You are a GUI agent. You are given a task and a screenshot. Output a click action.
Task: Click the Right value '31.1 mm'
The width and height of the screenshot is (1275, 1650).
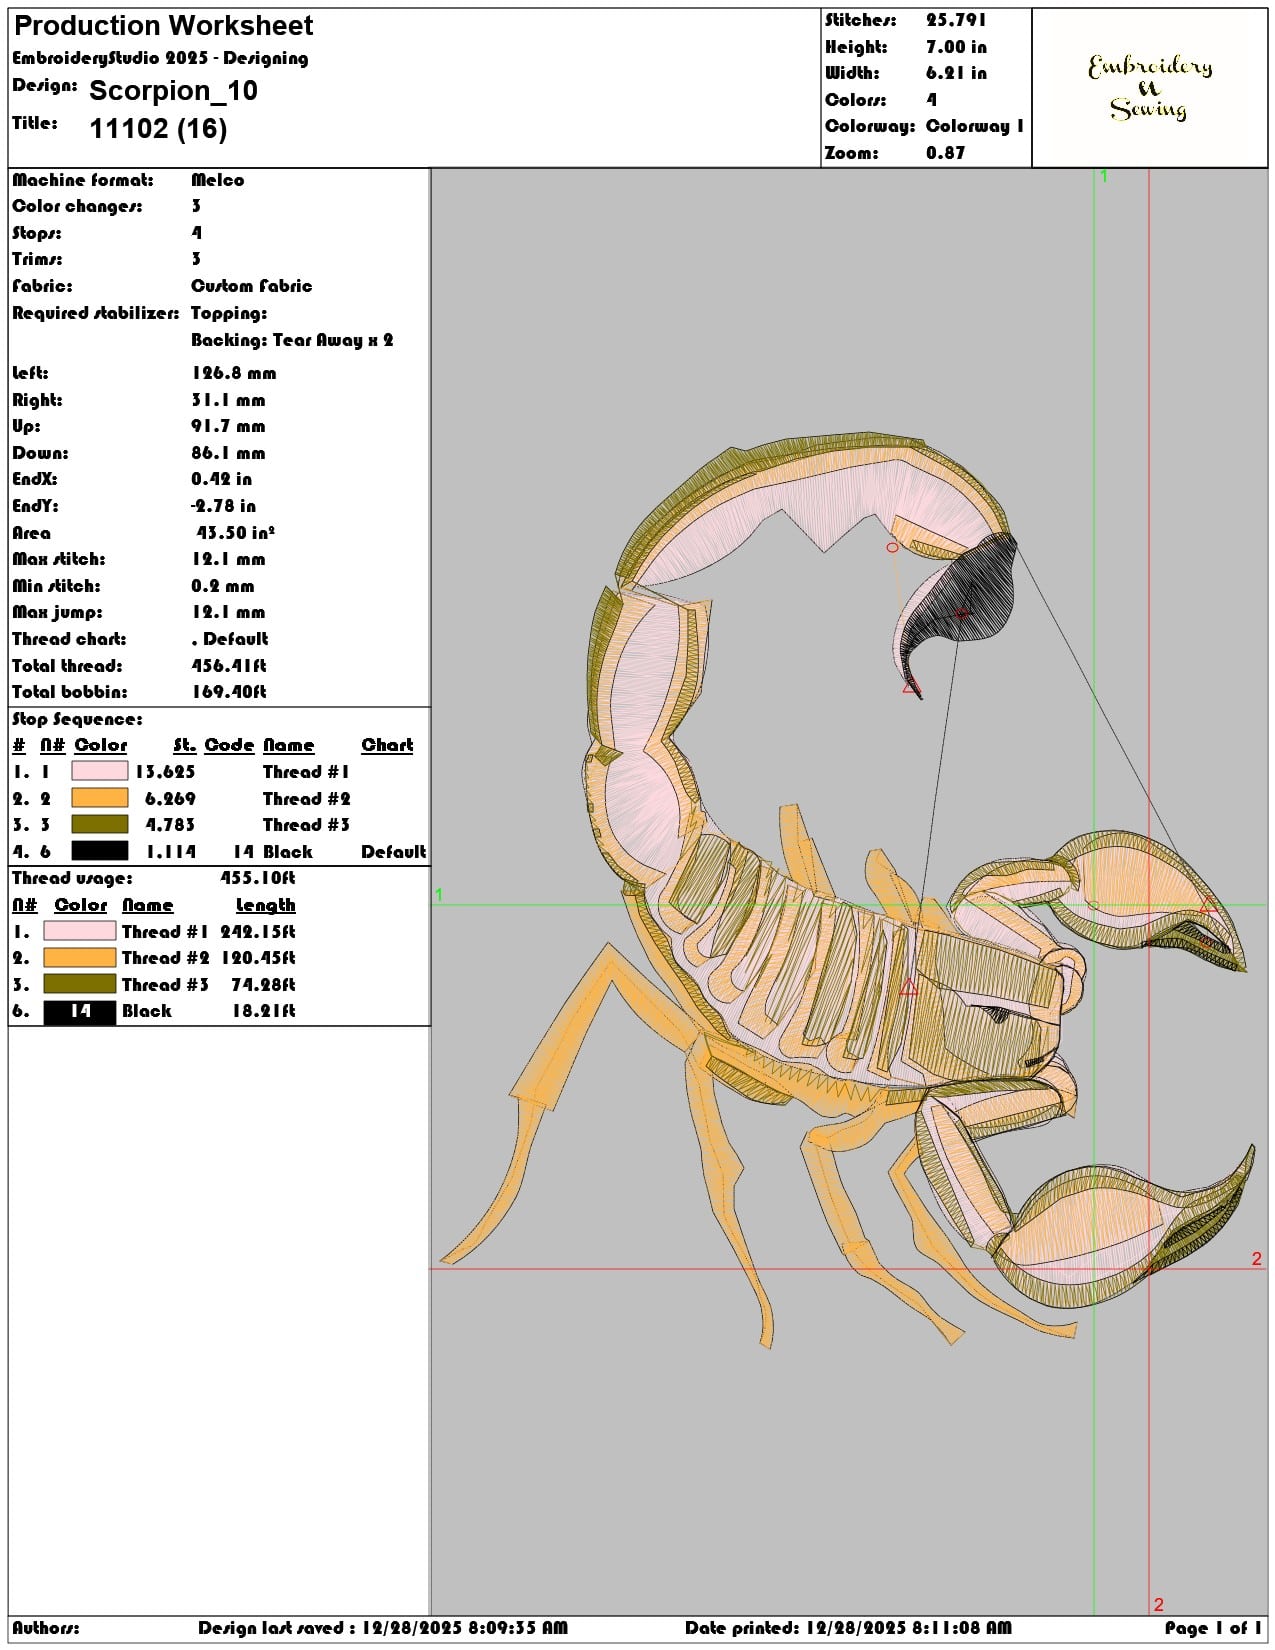click(x=228, y=400)
